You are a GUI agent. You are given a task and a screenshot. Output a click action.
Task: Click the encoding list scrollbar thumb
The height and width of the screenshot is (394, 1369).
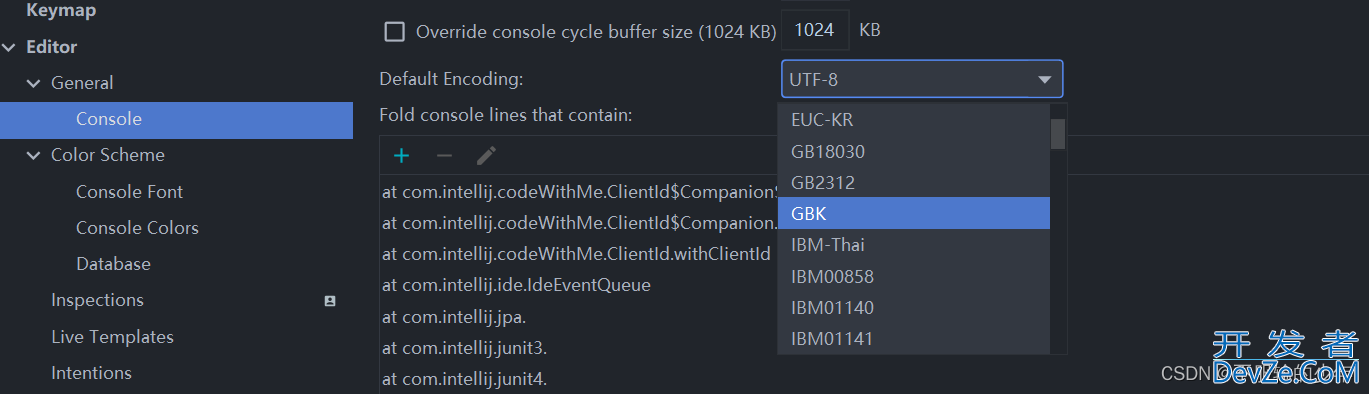1058,134
